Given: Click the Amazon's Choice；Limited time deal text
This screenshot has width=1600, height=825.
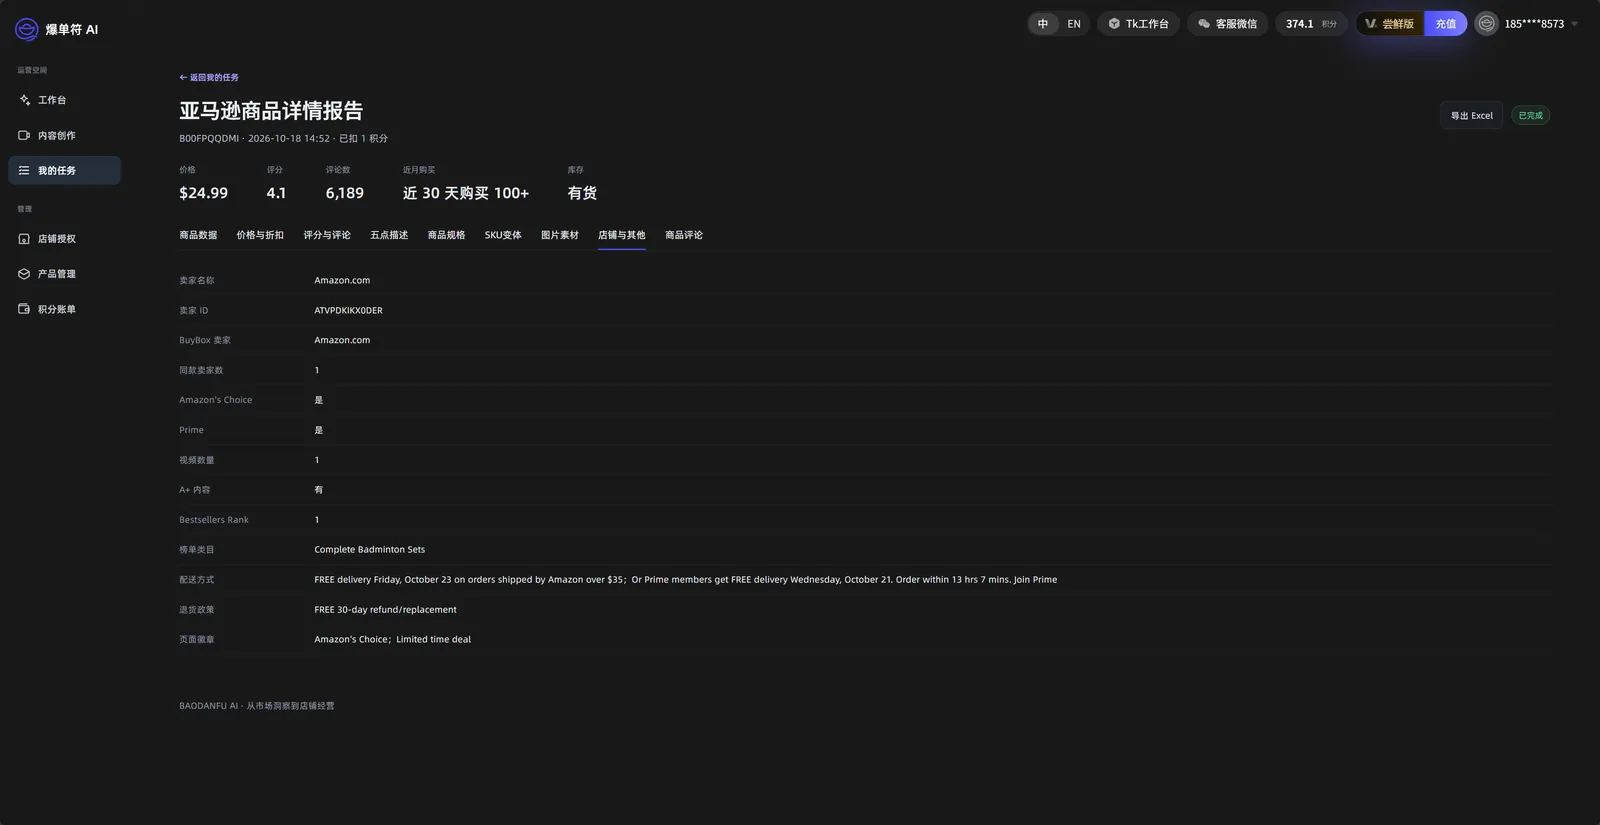Looking at the screenshot, I should coord(392,640).
